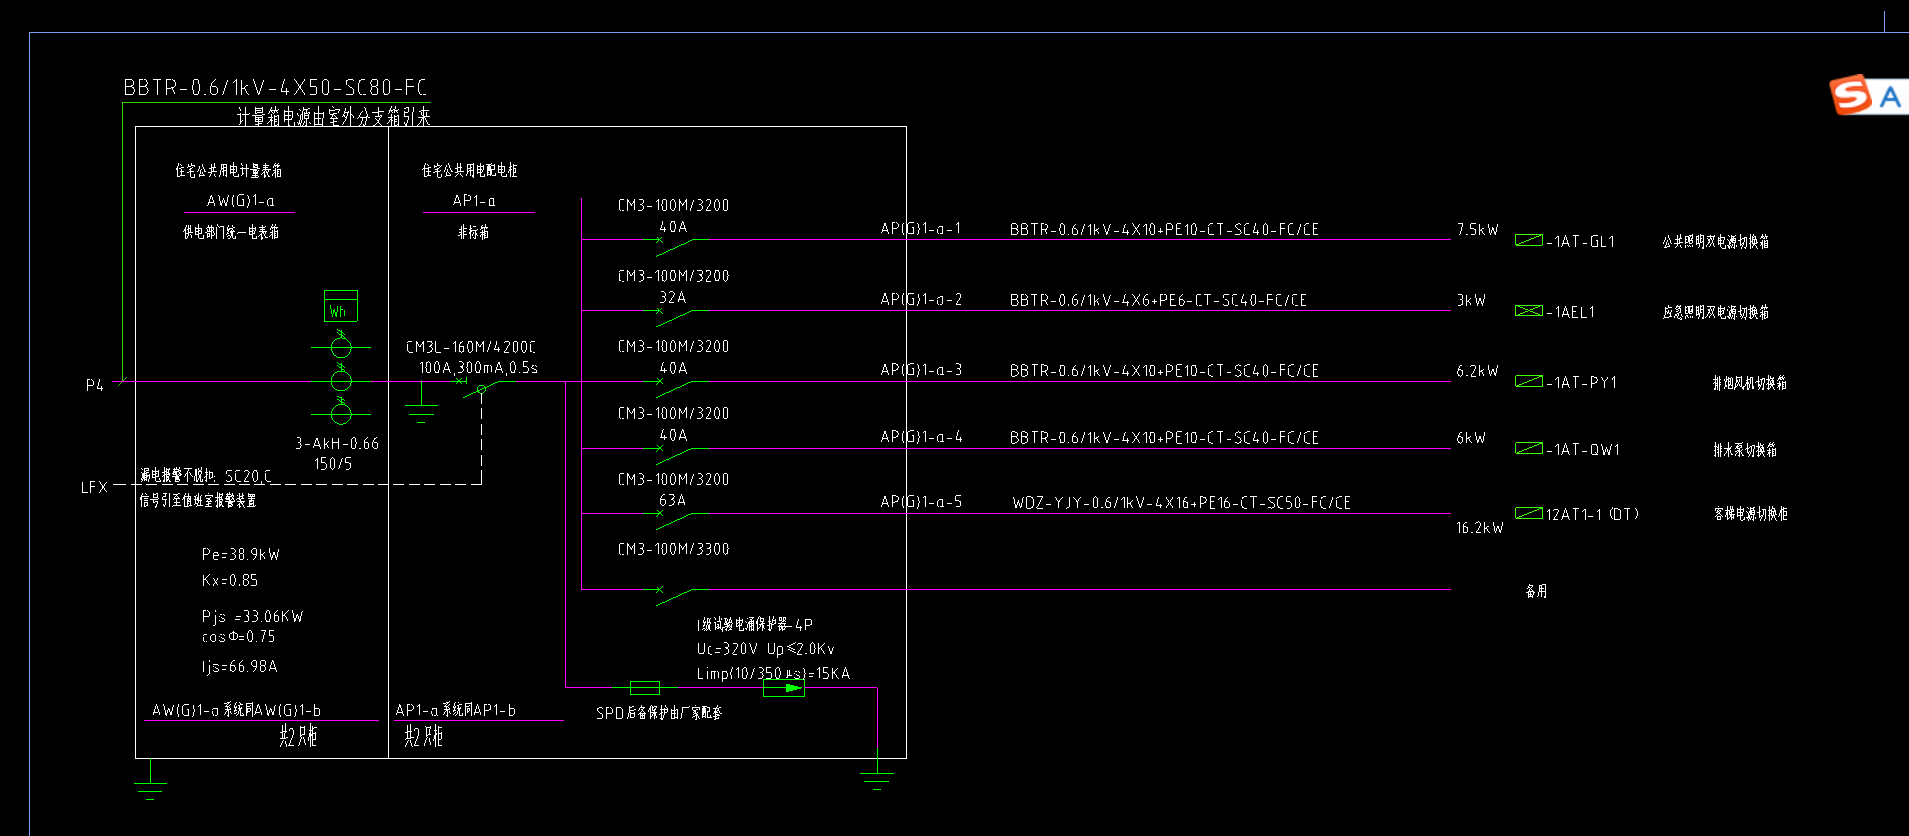
Task: Click the ground symbol under the meter box corner
Action: click(x=150, y=789)
